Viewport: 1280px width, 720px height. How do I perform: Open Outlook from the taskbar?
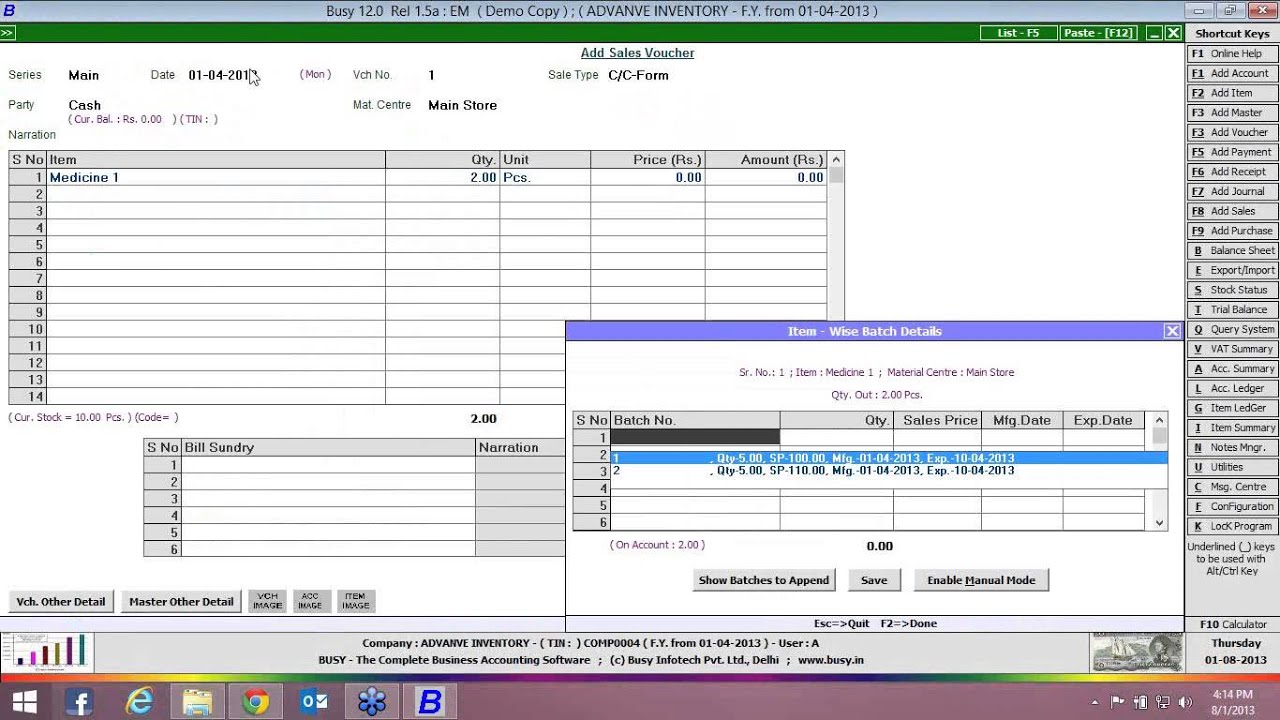tap(314, 702)
